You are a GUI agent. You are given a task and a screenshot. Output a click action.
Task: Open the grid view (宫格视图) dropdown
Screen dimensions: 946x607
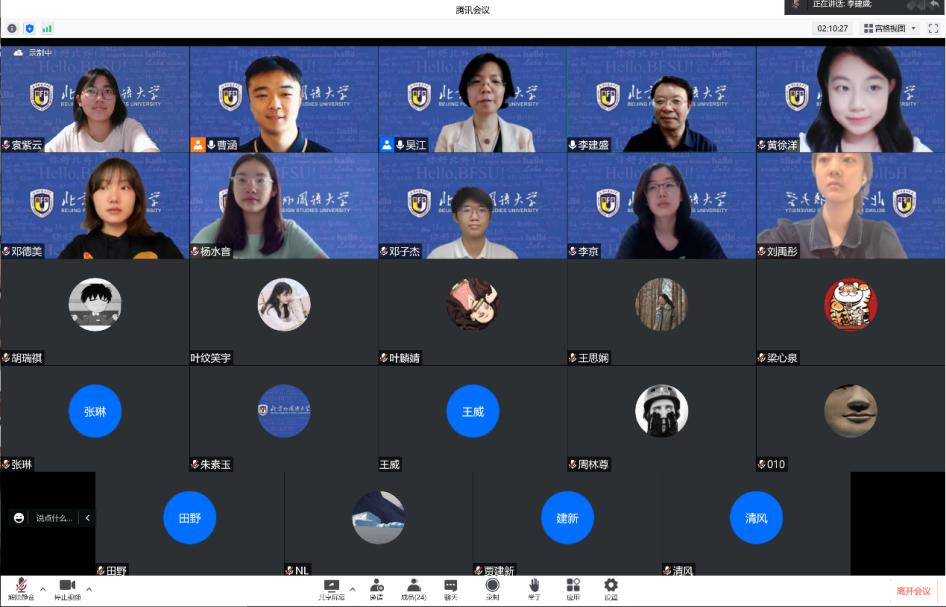[889, 28]
